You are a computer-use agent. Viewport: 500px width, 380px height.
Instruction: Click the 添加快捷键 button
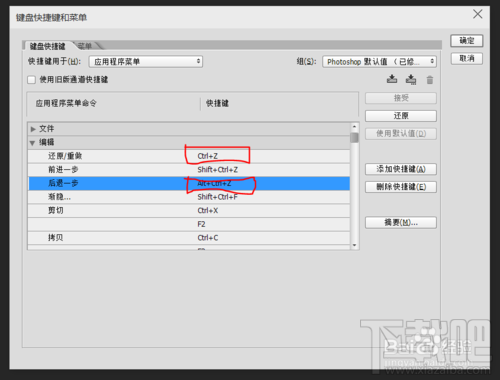pos(401,169)
